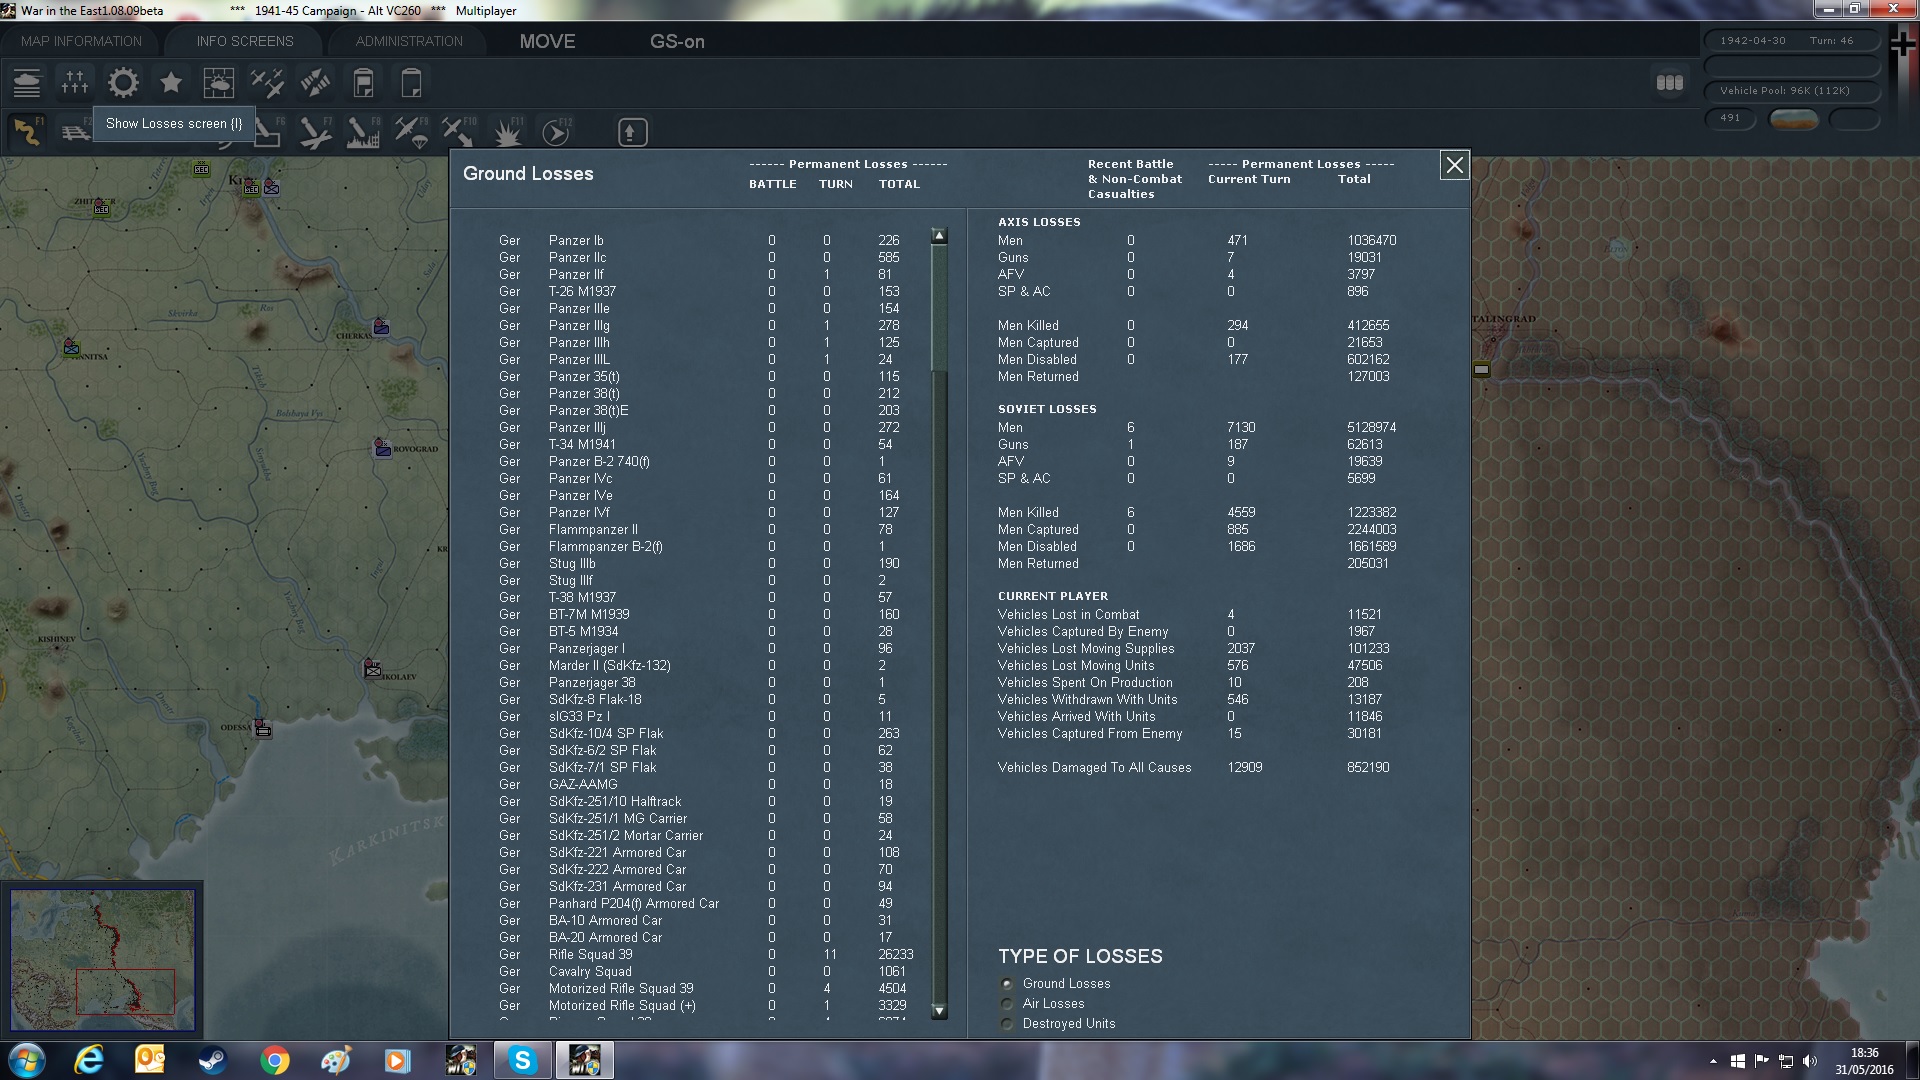Click the Show Losses crosses icon
Image resolution: width=1920 pixels, height=1080 pixels.
point(75,83)
